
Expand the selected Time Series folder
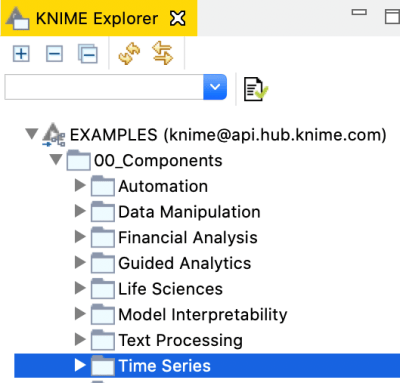tap(80, 365)
